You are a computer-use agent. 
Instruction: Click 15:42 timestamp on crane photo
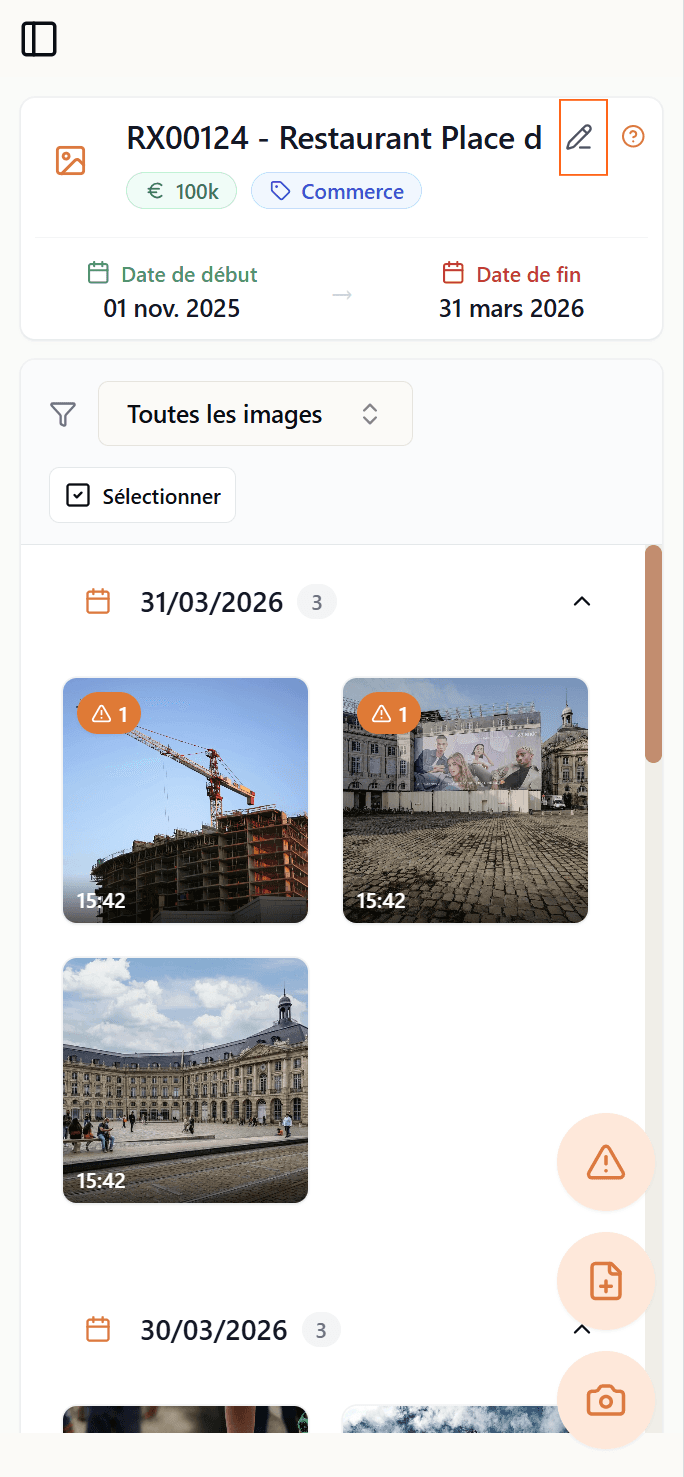click(x=101, y=901)
